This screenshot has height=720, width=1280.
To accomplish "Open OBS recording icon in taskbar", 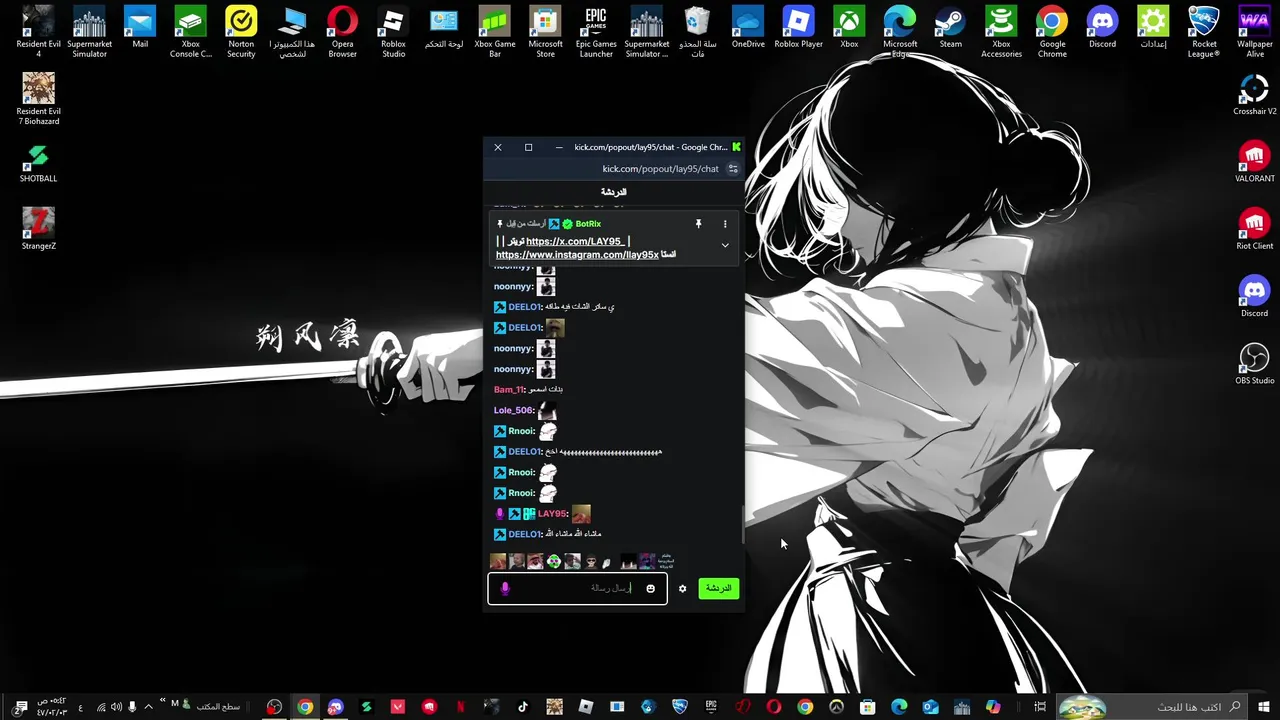I will coord(274,707).
